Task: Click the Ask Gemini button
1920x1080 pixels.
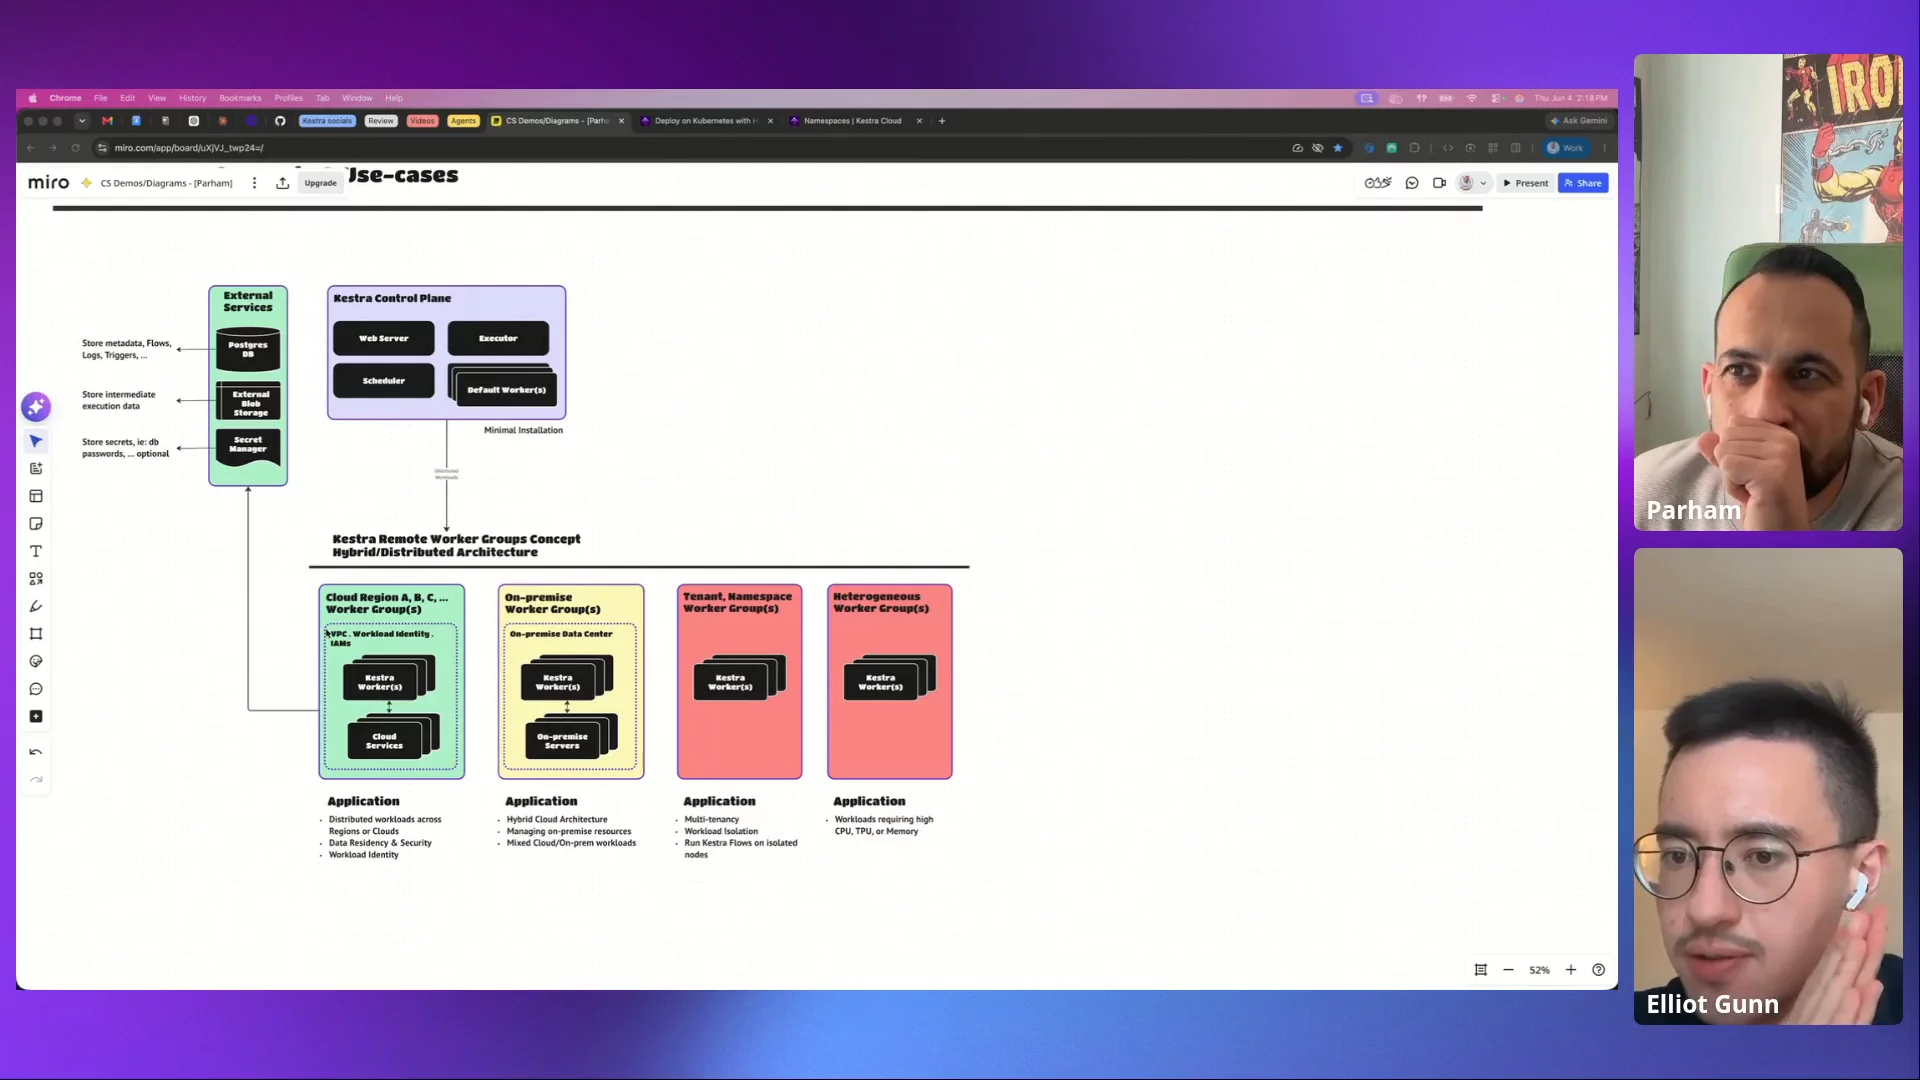Action: coord(1579,121)
